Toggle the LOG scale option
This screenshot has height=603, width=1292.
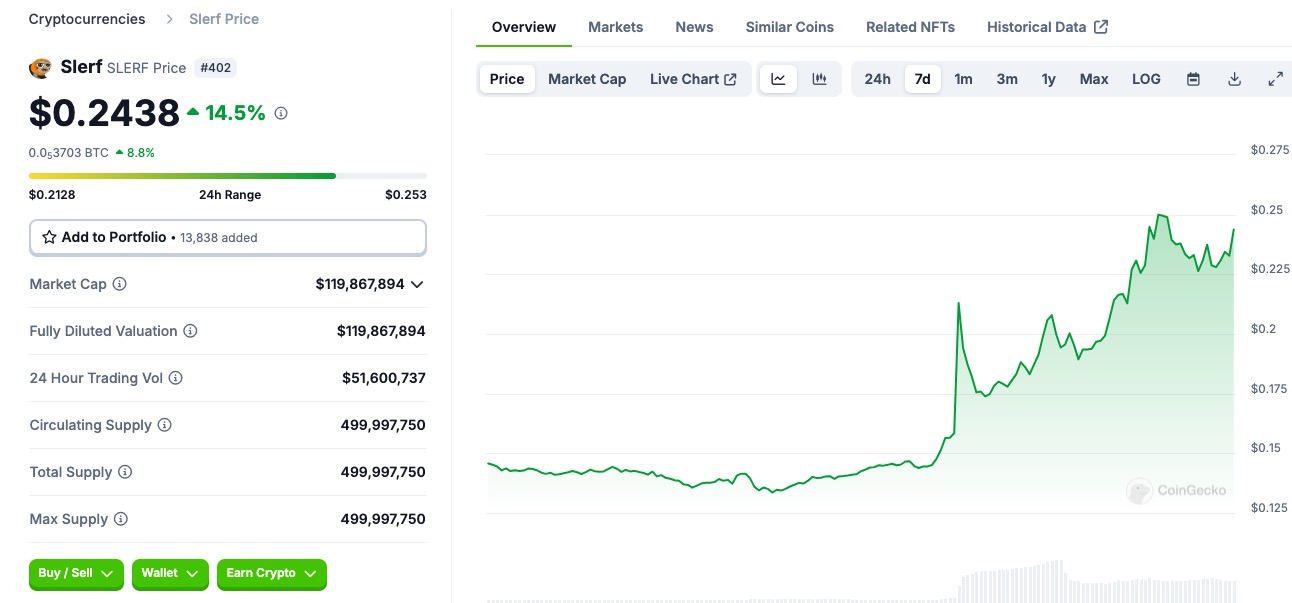(1146, 79)
